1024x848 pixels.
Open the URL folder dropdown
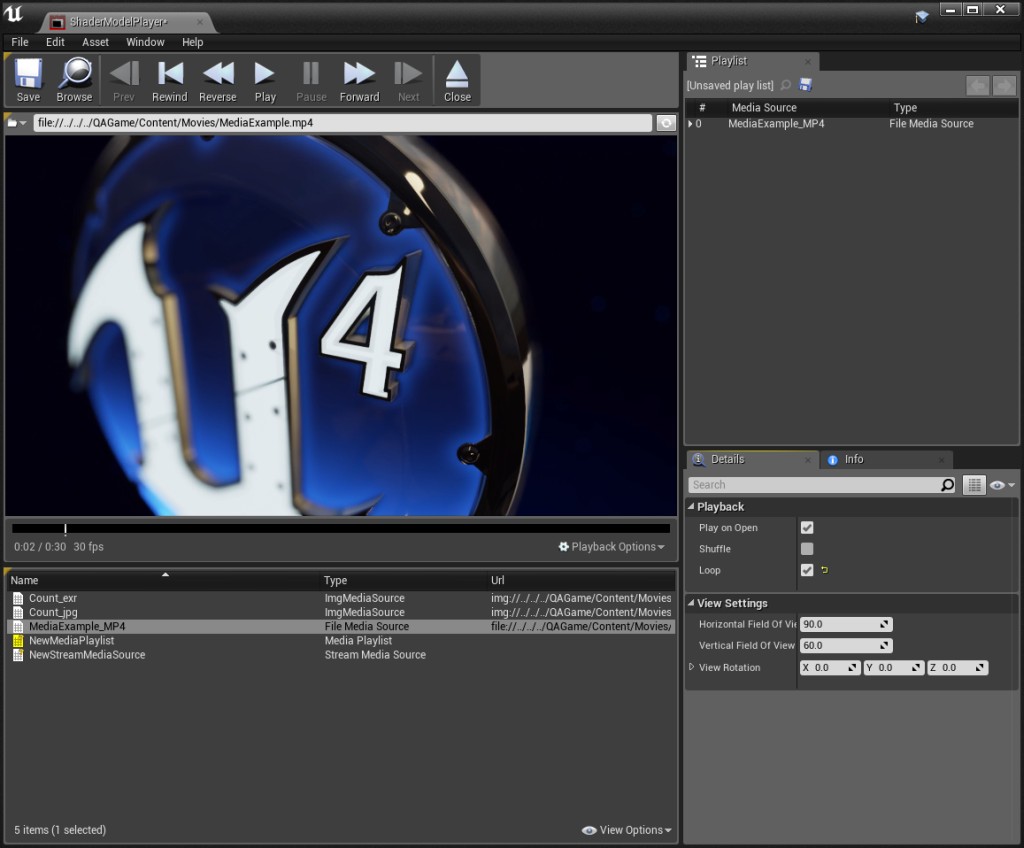point(17,123)
